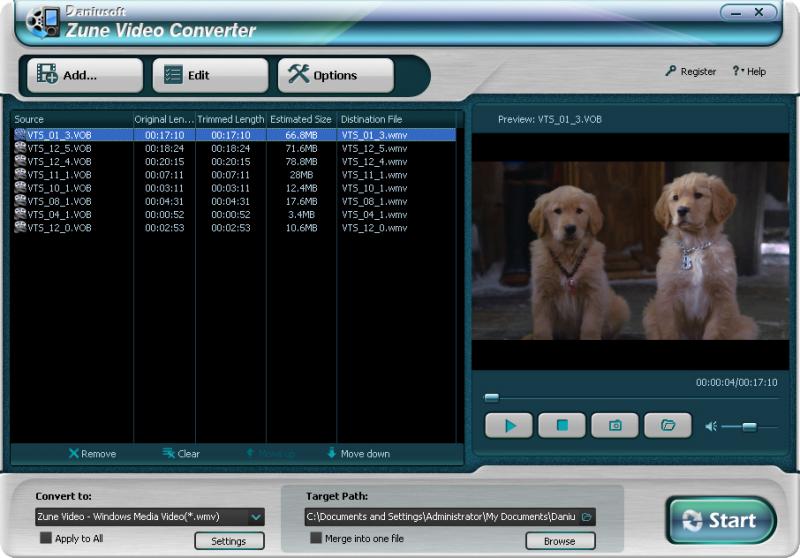
Task: Expand the Convert to format dropdown
Action: (256, 517)
